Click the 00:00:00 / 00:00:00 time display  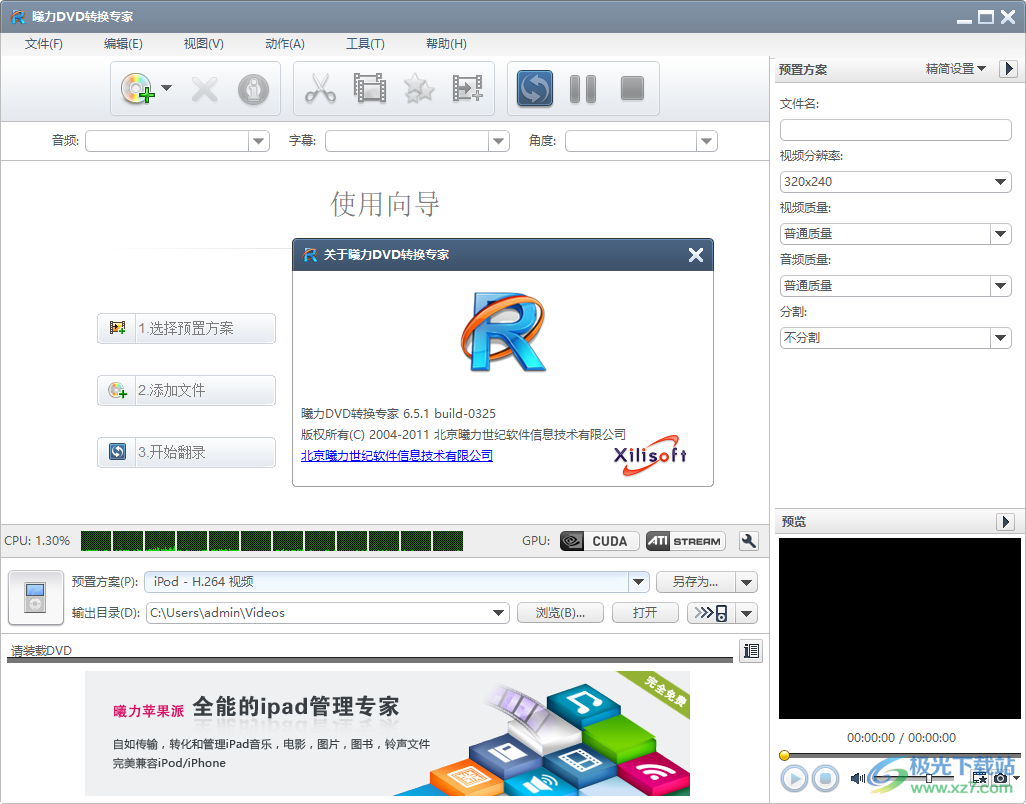tap(901, 737)
